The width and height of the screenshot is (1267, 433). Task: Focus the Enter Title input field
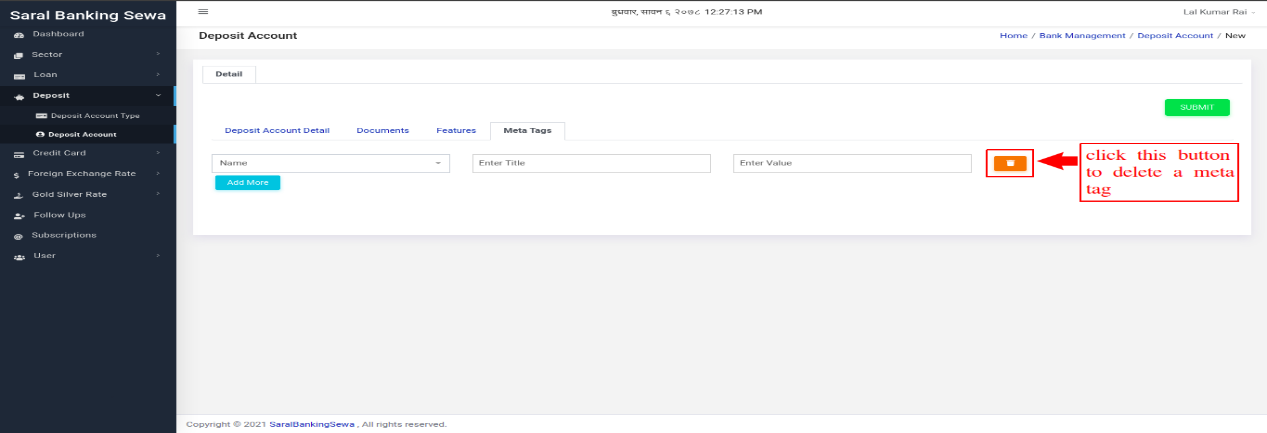[x=591, y=163]
